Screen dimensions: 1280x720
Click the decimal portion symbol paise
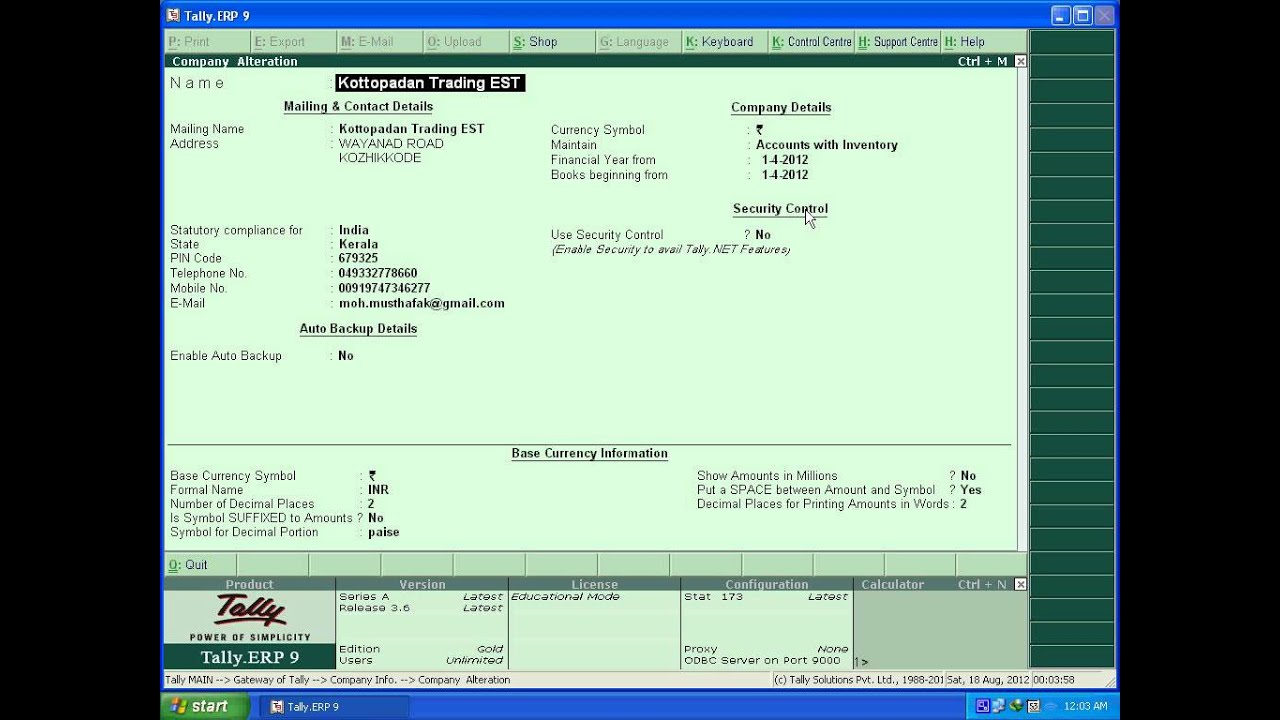tap(384, 532)
